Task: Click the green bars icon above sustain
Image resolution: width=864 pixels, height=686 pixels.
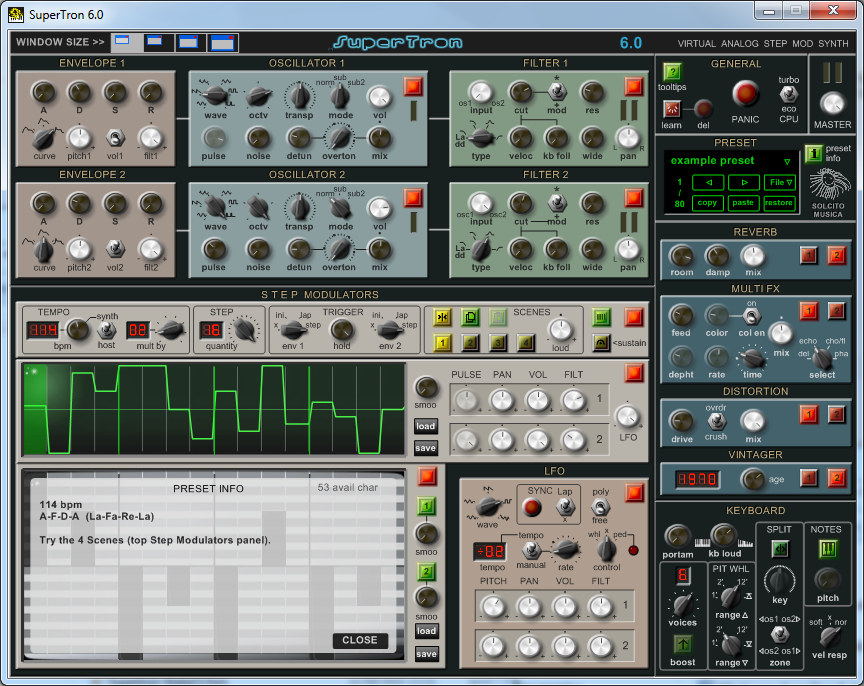Action: tap(601, 317)
